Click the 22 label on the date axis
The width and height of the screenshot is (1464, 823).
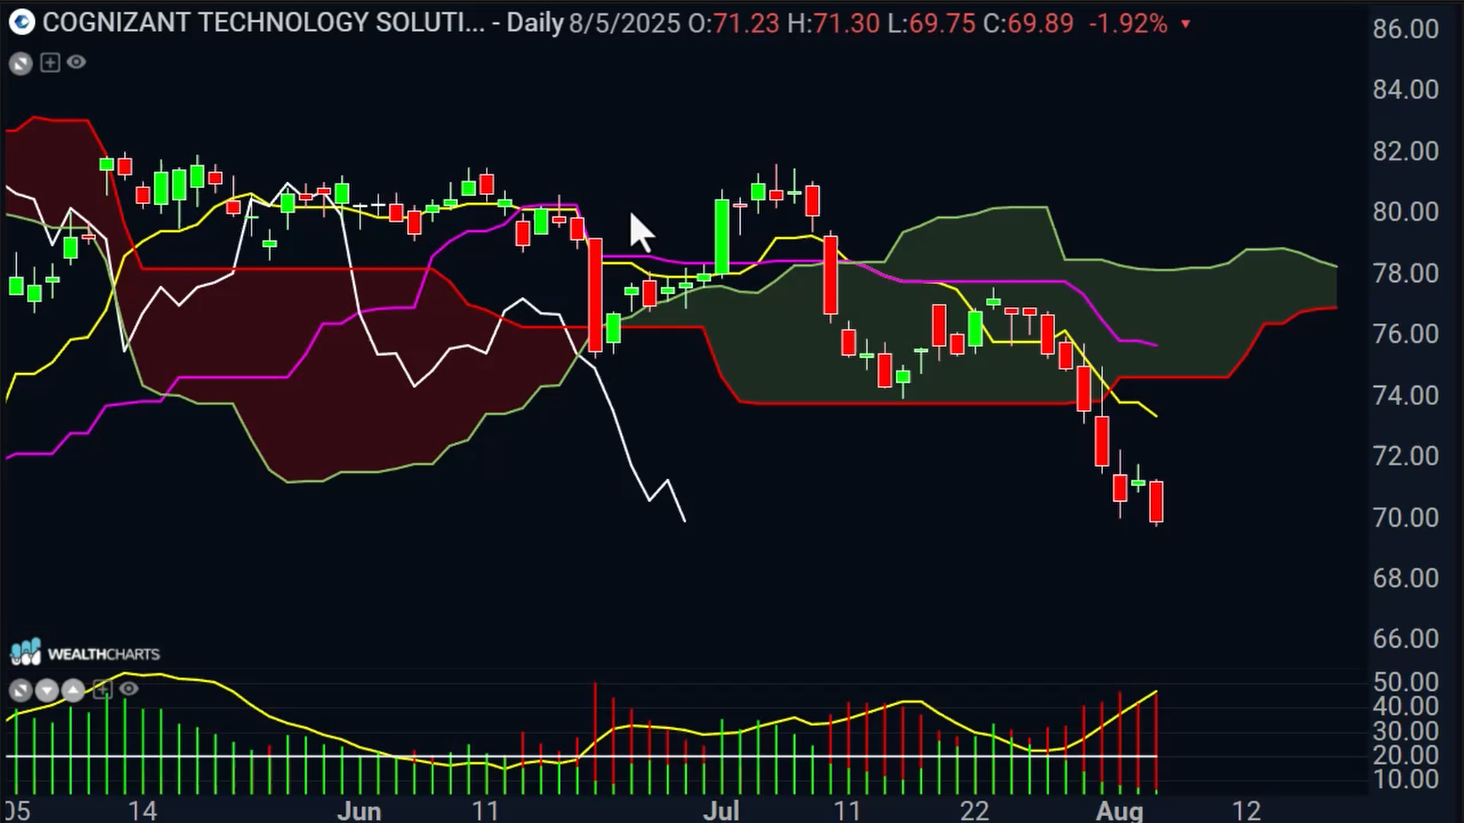[974, 810]
